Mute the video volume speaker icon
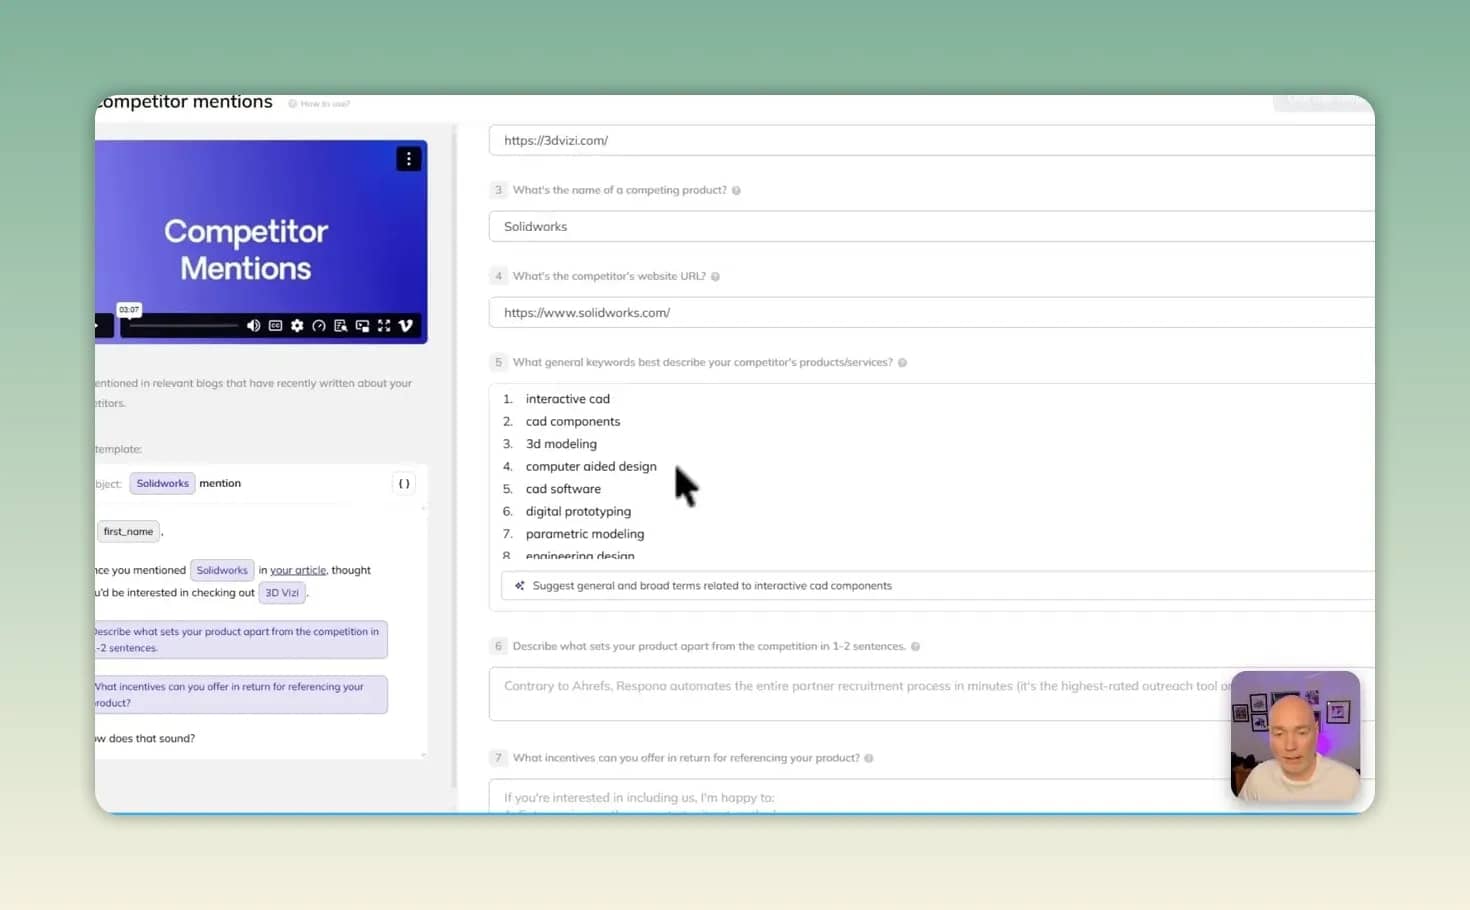 tap(253, 326)
